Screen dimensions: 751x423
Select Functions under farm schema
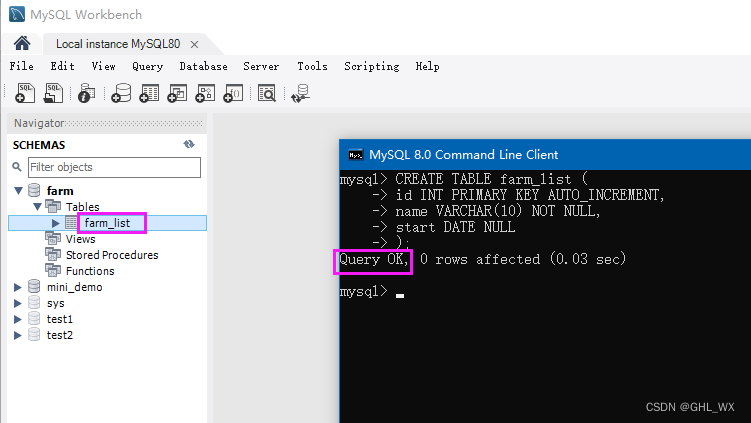[90, 271]
